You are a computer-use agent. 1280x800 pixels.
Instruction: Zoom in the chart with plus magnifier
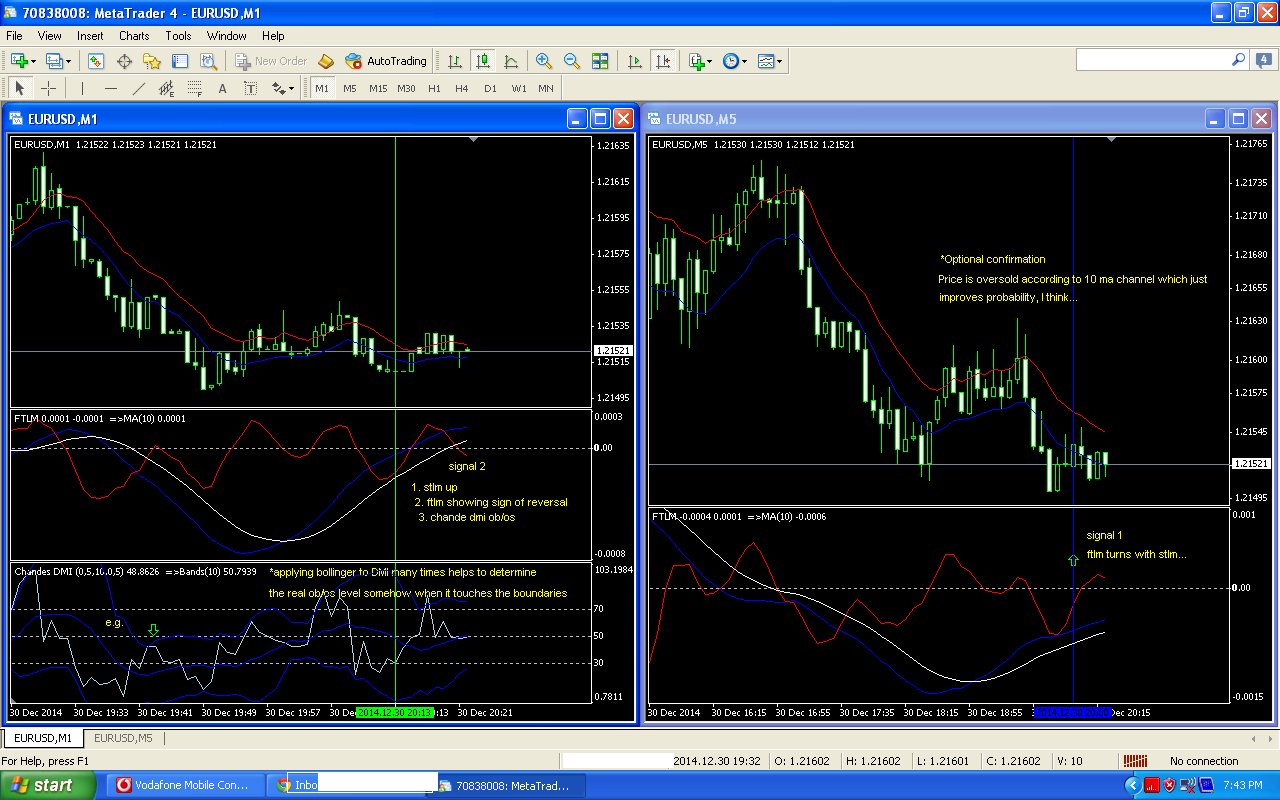pyautogui.click(x=543, y=61)
